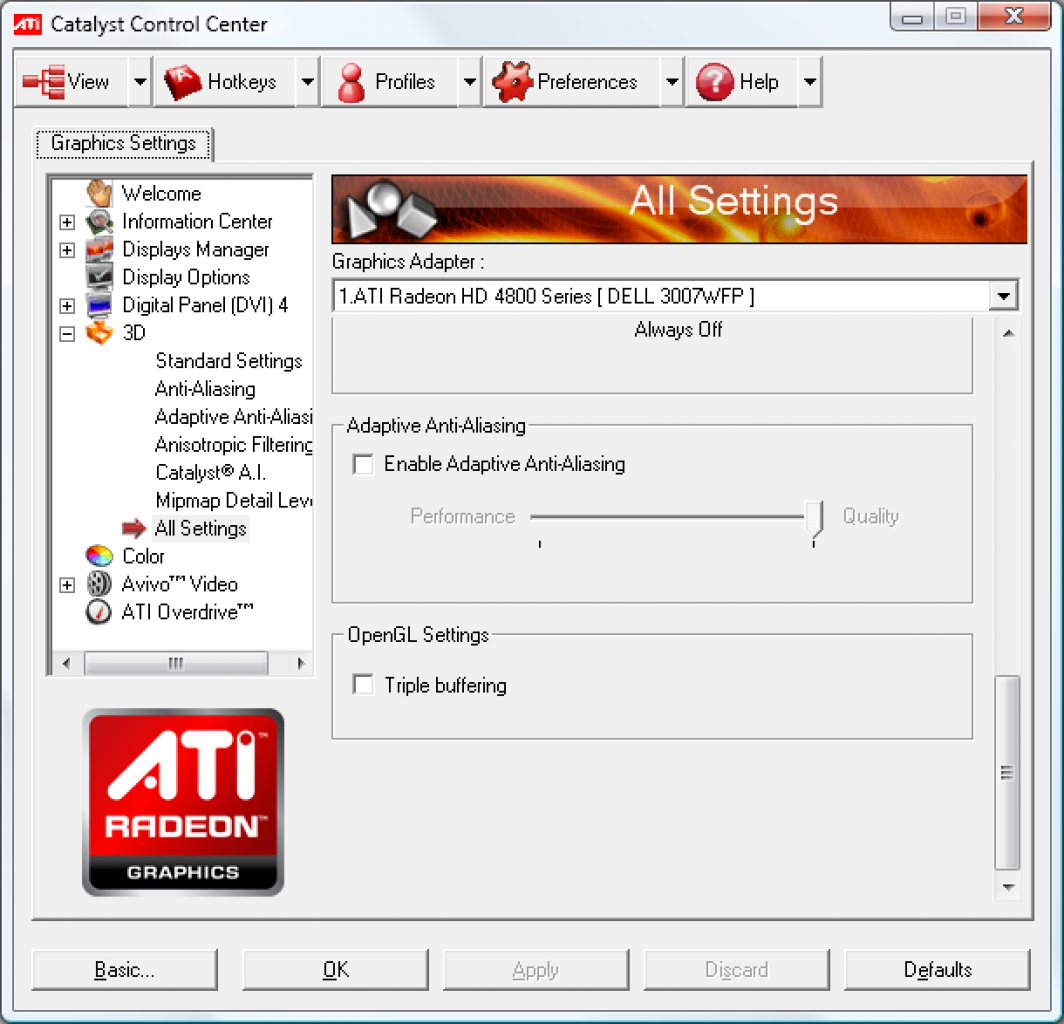The width and height of the screenshot is (1064, 1024).
Task: Click the Preferences gear icon
Action: (x=513, y=81)
